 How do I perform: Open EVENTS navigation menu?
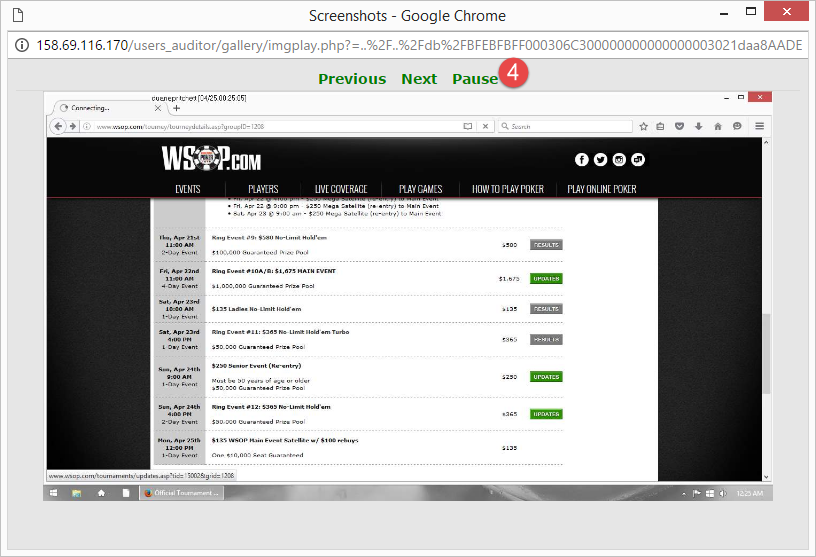click(x=188, y=189)
